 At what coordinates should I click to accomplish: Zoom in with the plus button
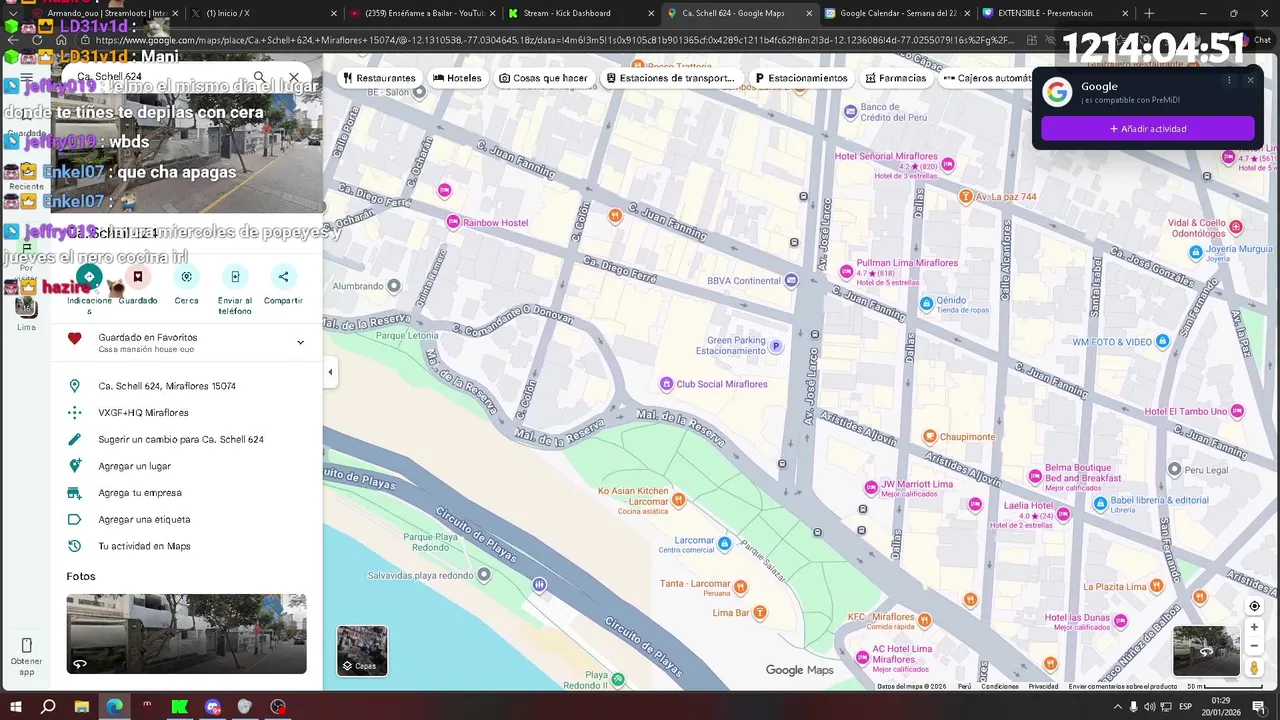[1254, 627]
